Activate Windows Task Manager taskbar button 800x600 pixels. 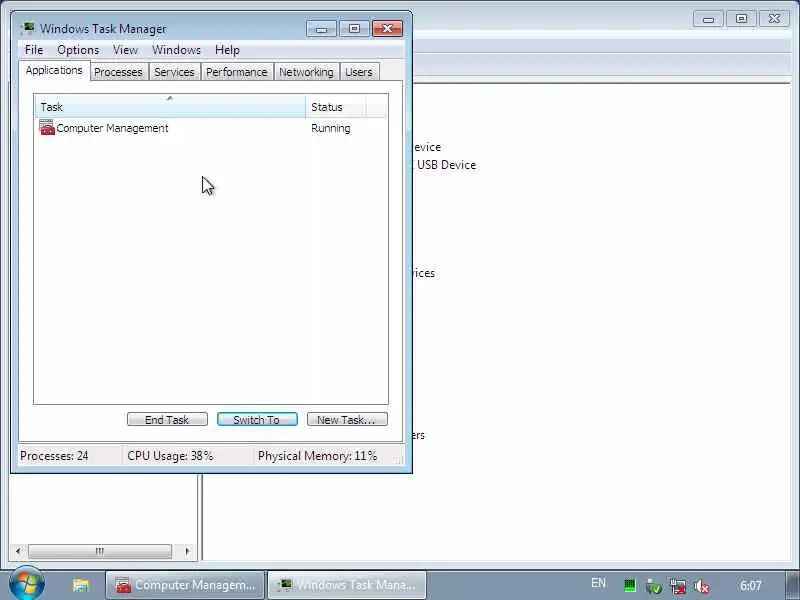(347, 585)
